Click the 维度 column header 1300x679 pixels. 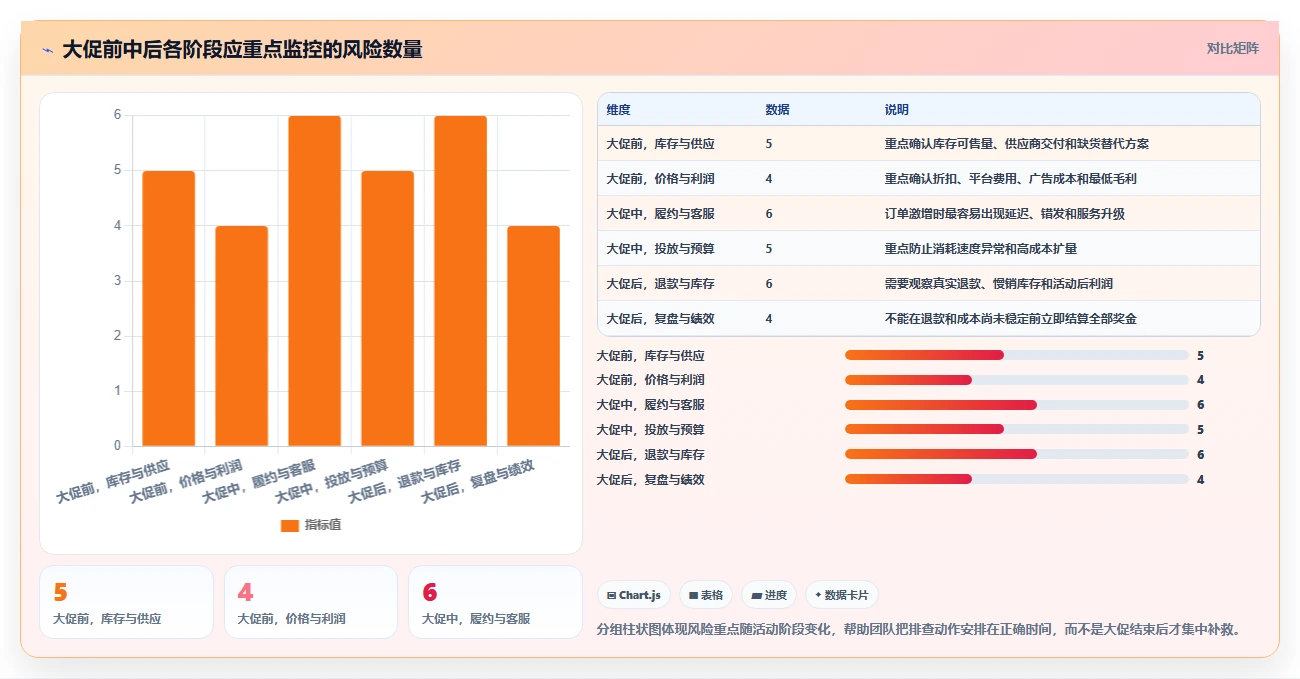(x=618, y=109)
